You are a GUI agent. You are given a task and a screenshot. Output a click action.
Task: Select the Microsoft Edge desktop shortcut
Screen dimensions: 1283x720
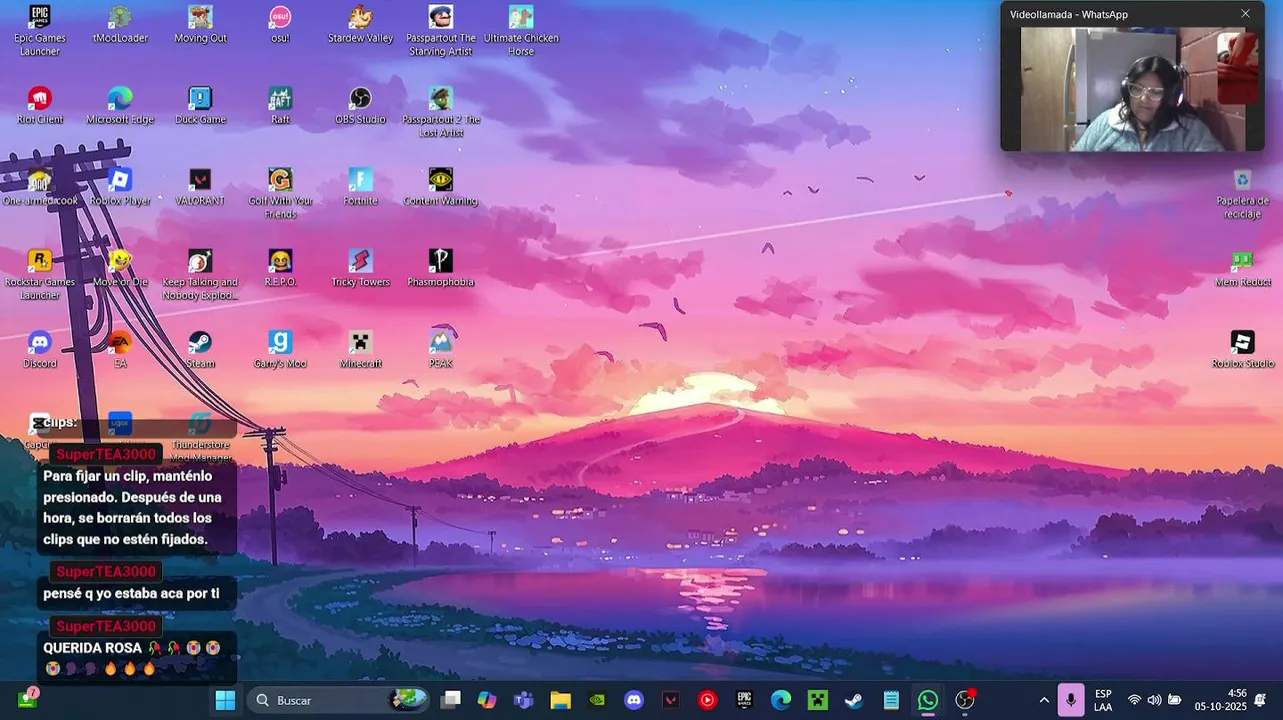120,106
